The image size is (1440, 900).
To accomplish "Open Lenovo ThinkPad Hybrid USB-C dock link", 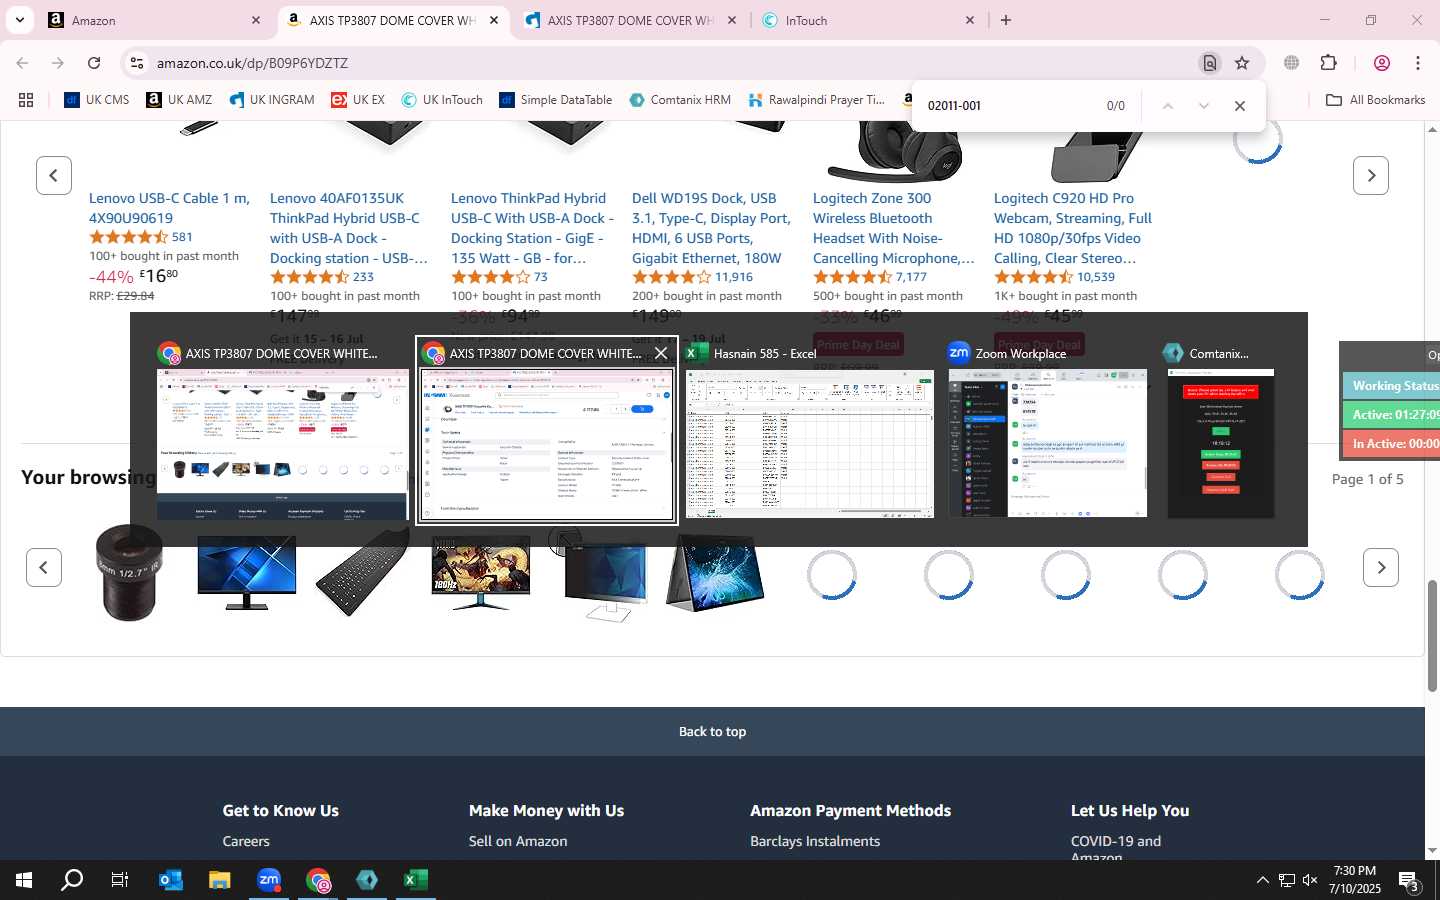I will pyautogui.click(x=532, y=228).
